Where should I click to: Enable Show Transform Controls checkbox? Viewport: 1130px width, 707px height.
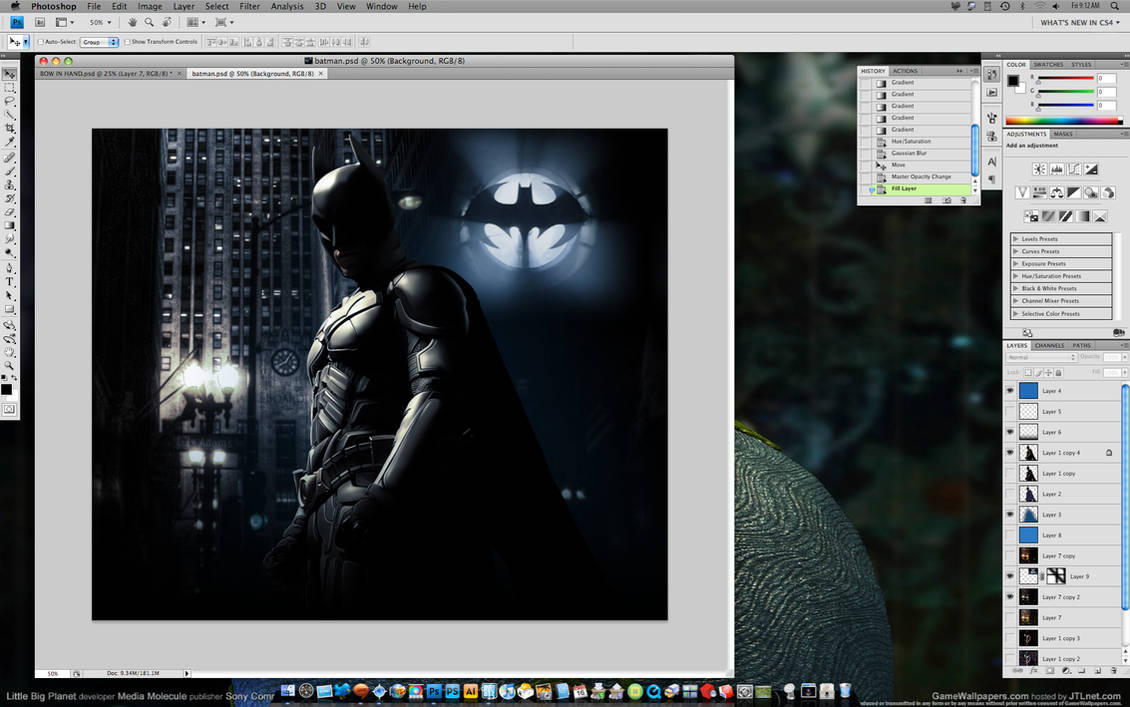[x=127, y=42]
